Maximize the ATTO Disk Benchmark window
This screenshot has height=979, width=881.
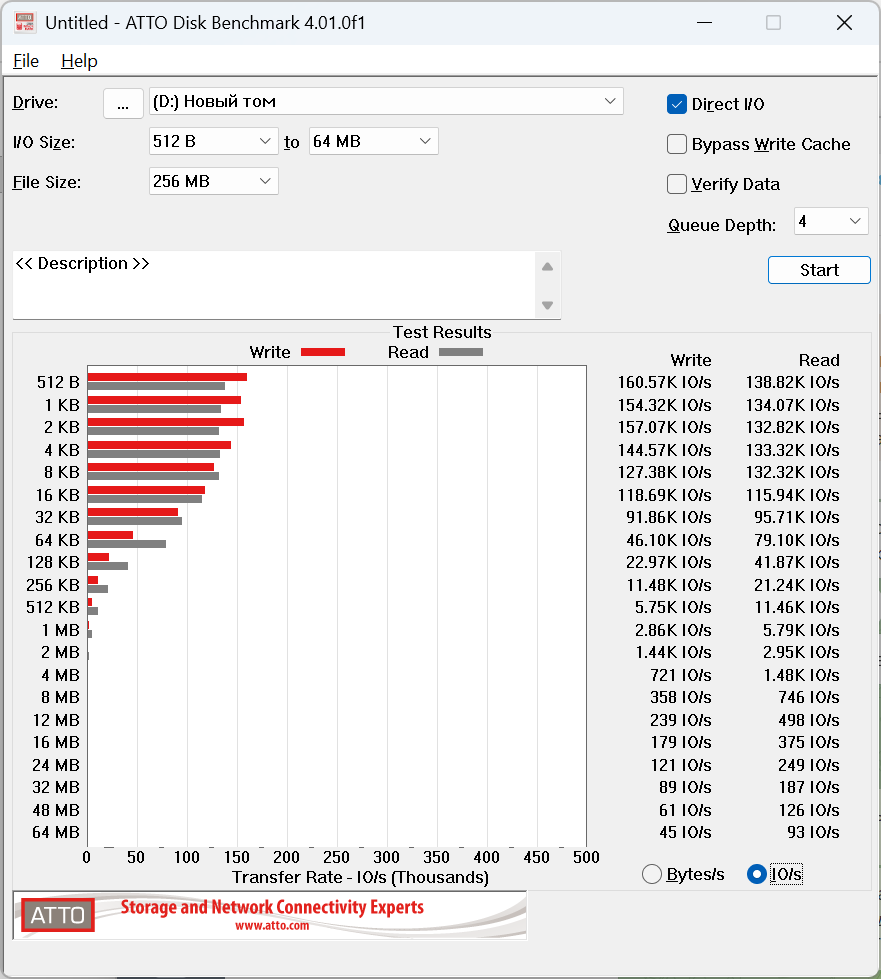(x=774, y=23)
